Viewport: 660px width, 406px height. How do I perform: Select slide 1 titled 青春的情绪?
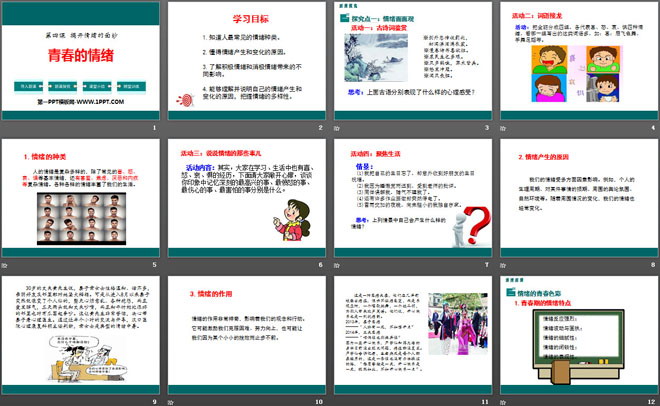[x=80, y=61]
